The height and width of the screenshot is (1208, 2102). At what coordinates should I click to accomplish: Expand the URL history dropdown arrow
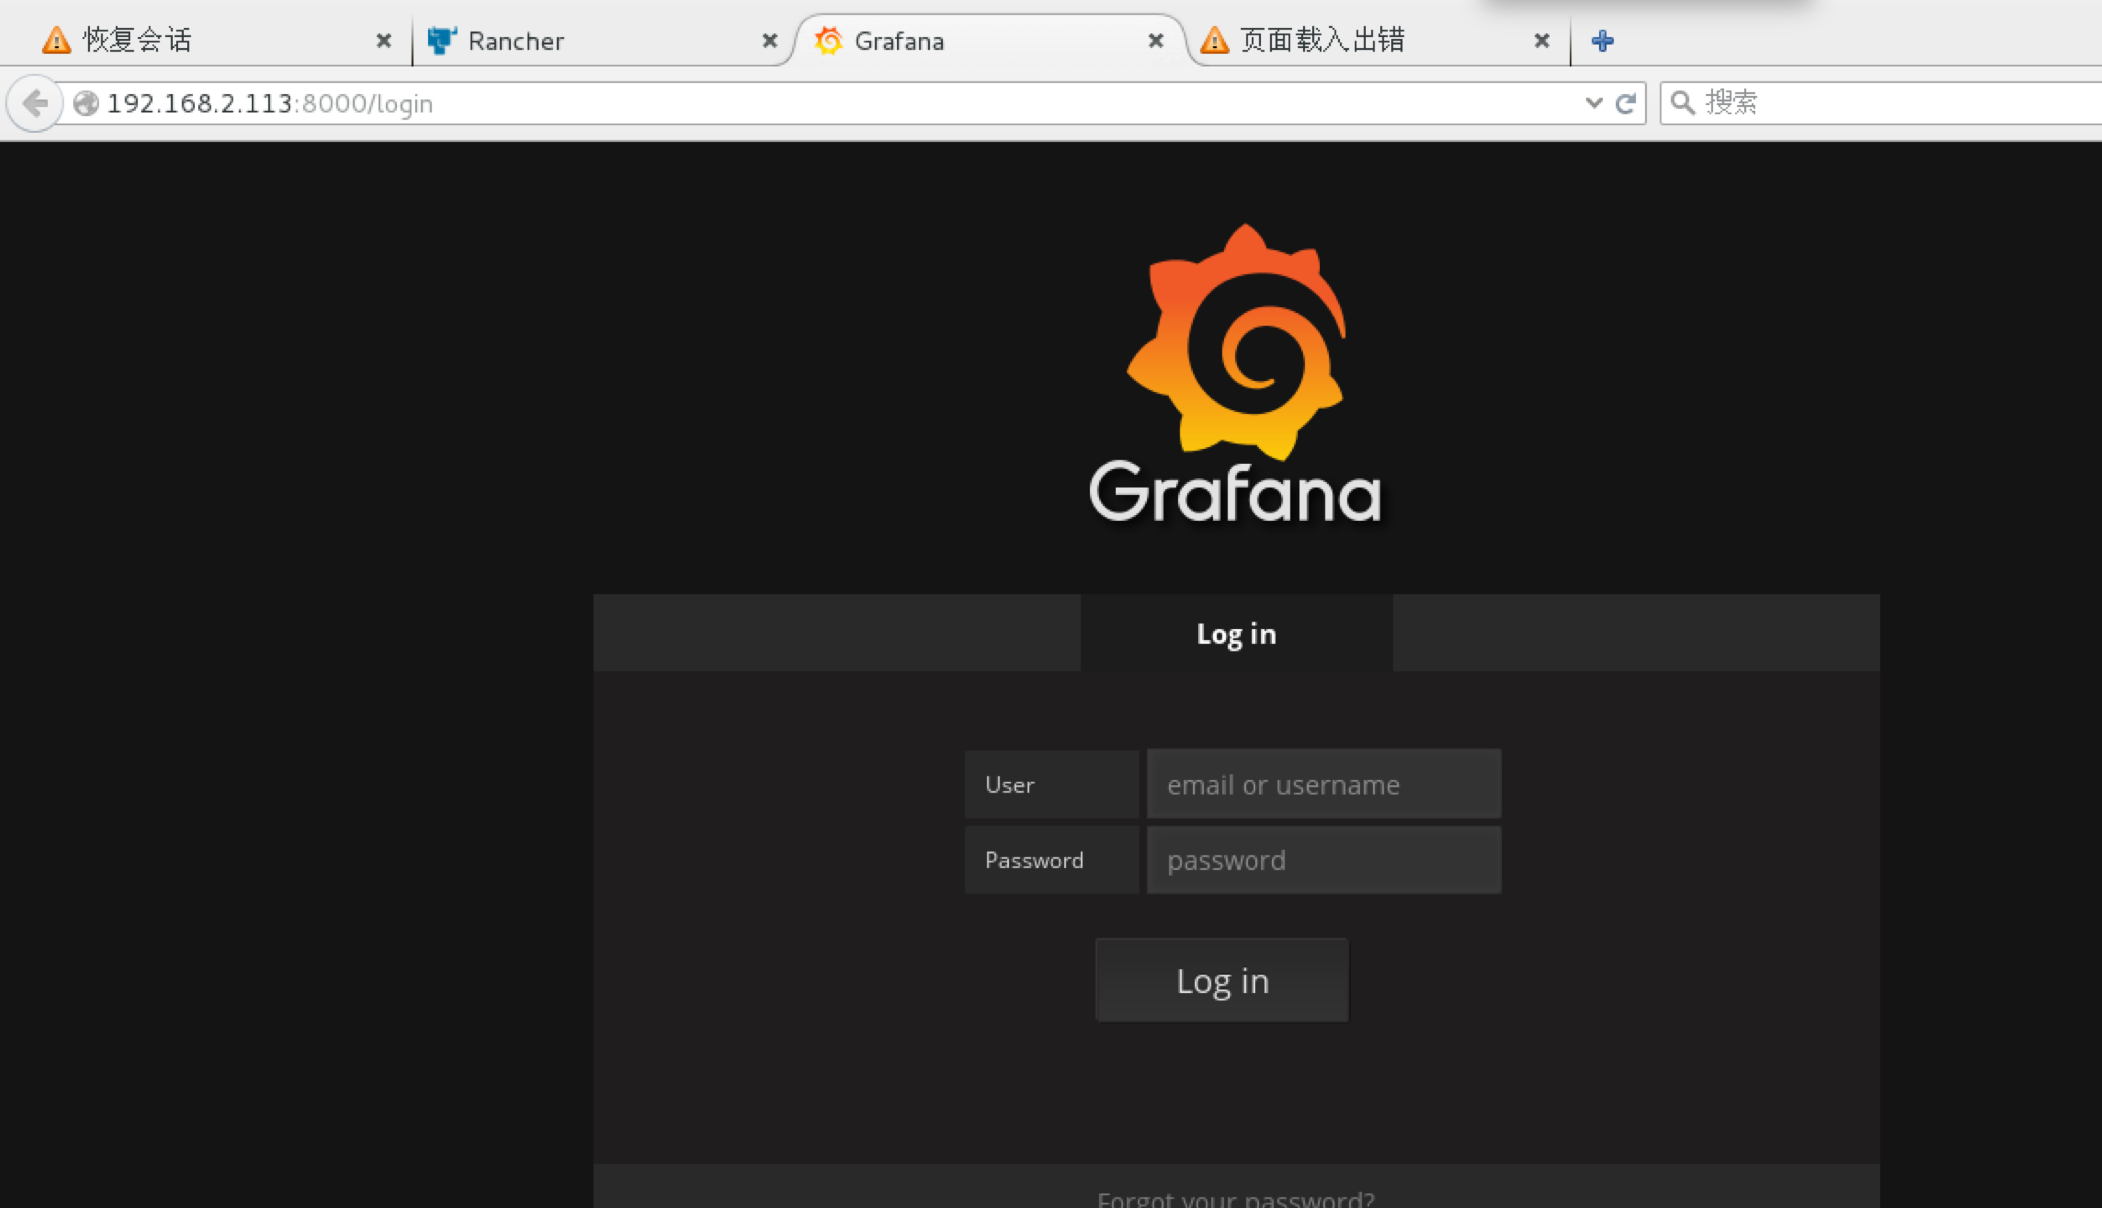pyautogui.click(x=1593, y=103)
